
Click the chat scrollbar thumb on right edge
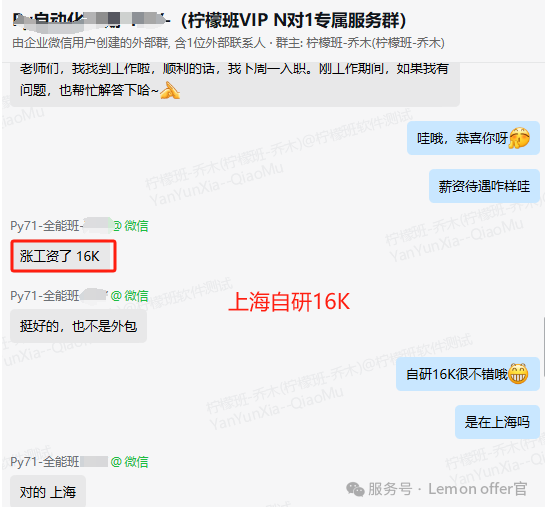coord(544,347)
